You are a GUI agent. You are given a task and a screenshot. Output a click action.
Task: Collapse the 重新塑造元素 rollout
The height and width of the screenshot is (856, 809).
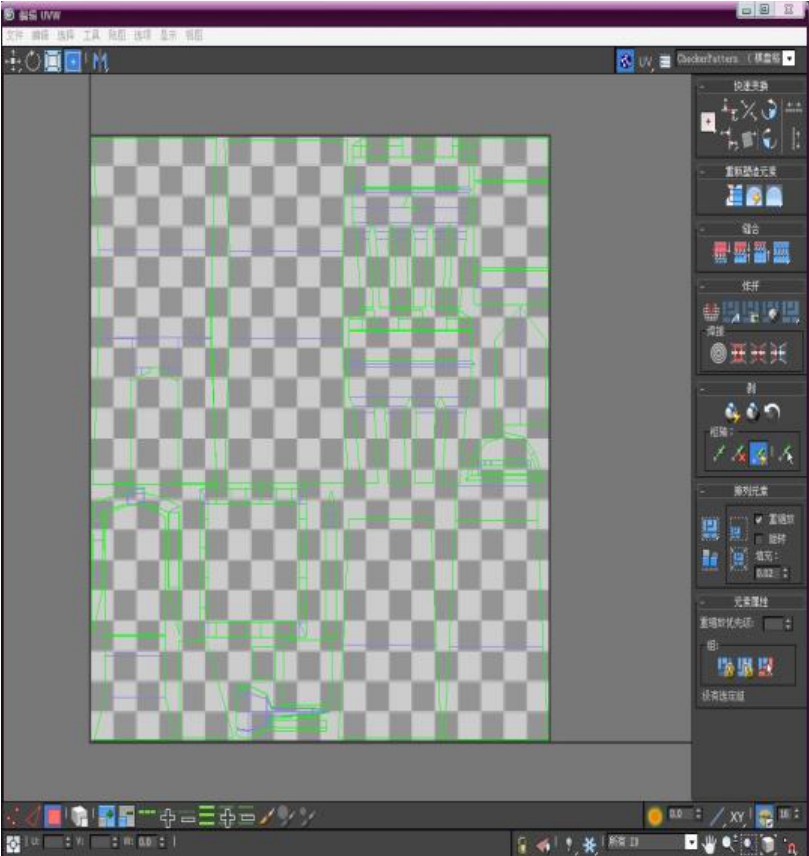[x=750, y=171]
